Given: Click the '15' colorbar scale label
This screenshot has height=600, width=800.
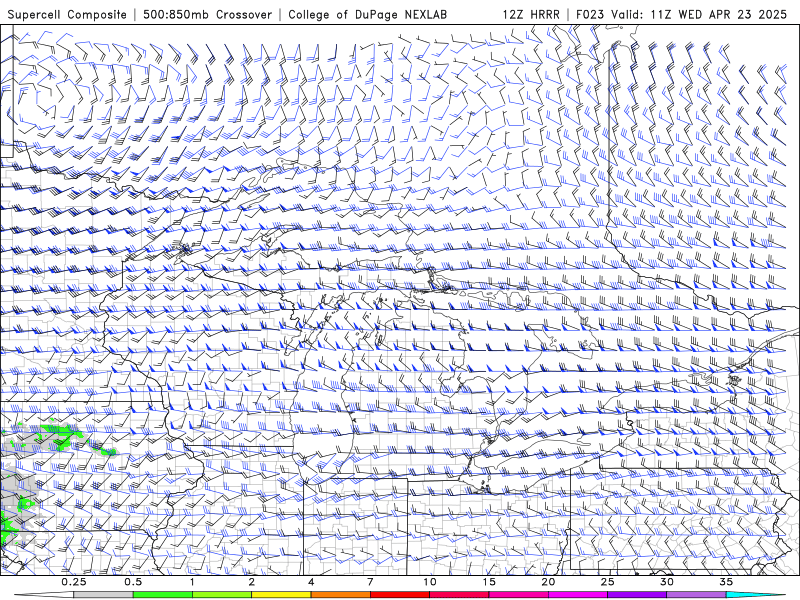Looking at the screenshot, I should point(489,582).
